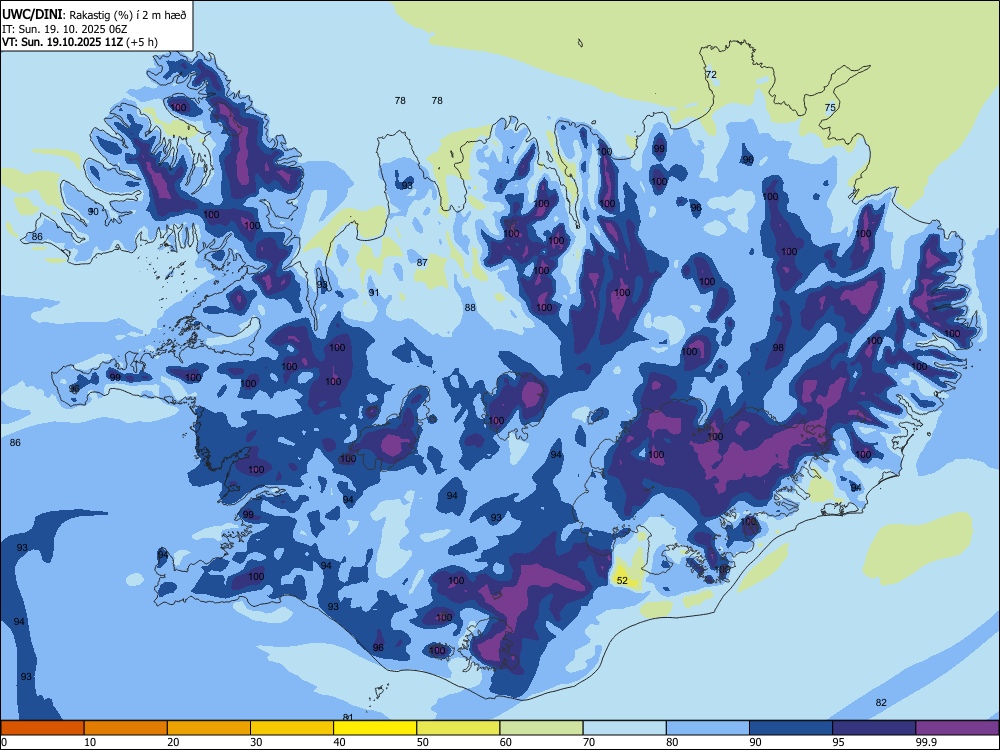1000x750 pixels.
Task: Pick the pale yellow 50–60 legend swatch
Action: coord(458,728)
